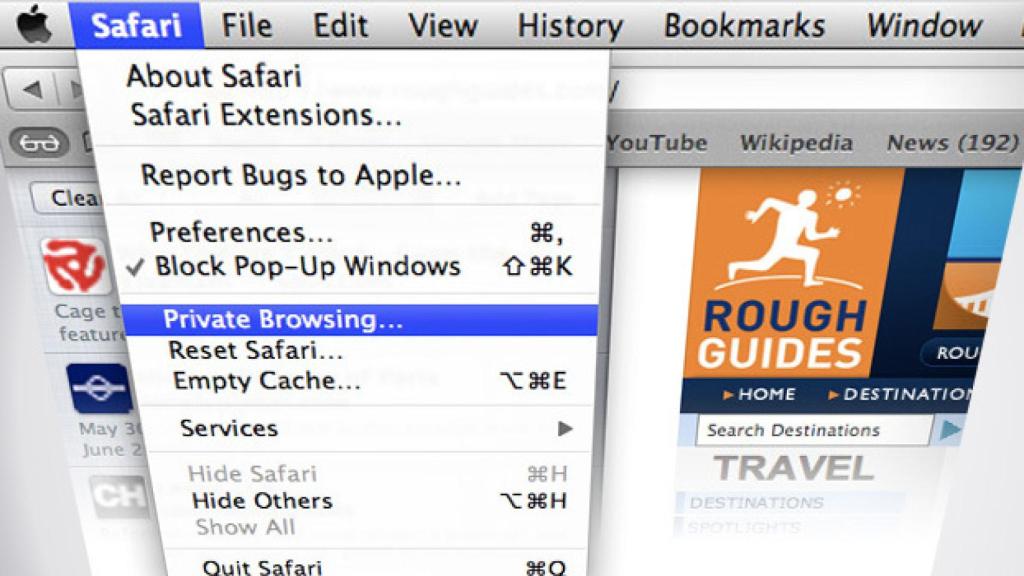This screenshot has width=1024, height=576.
Task: Open the View menu
Action: coord(443,26)
